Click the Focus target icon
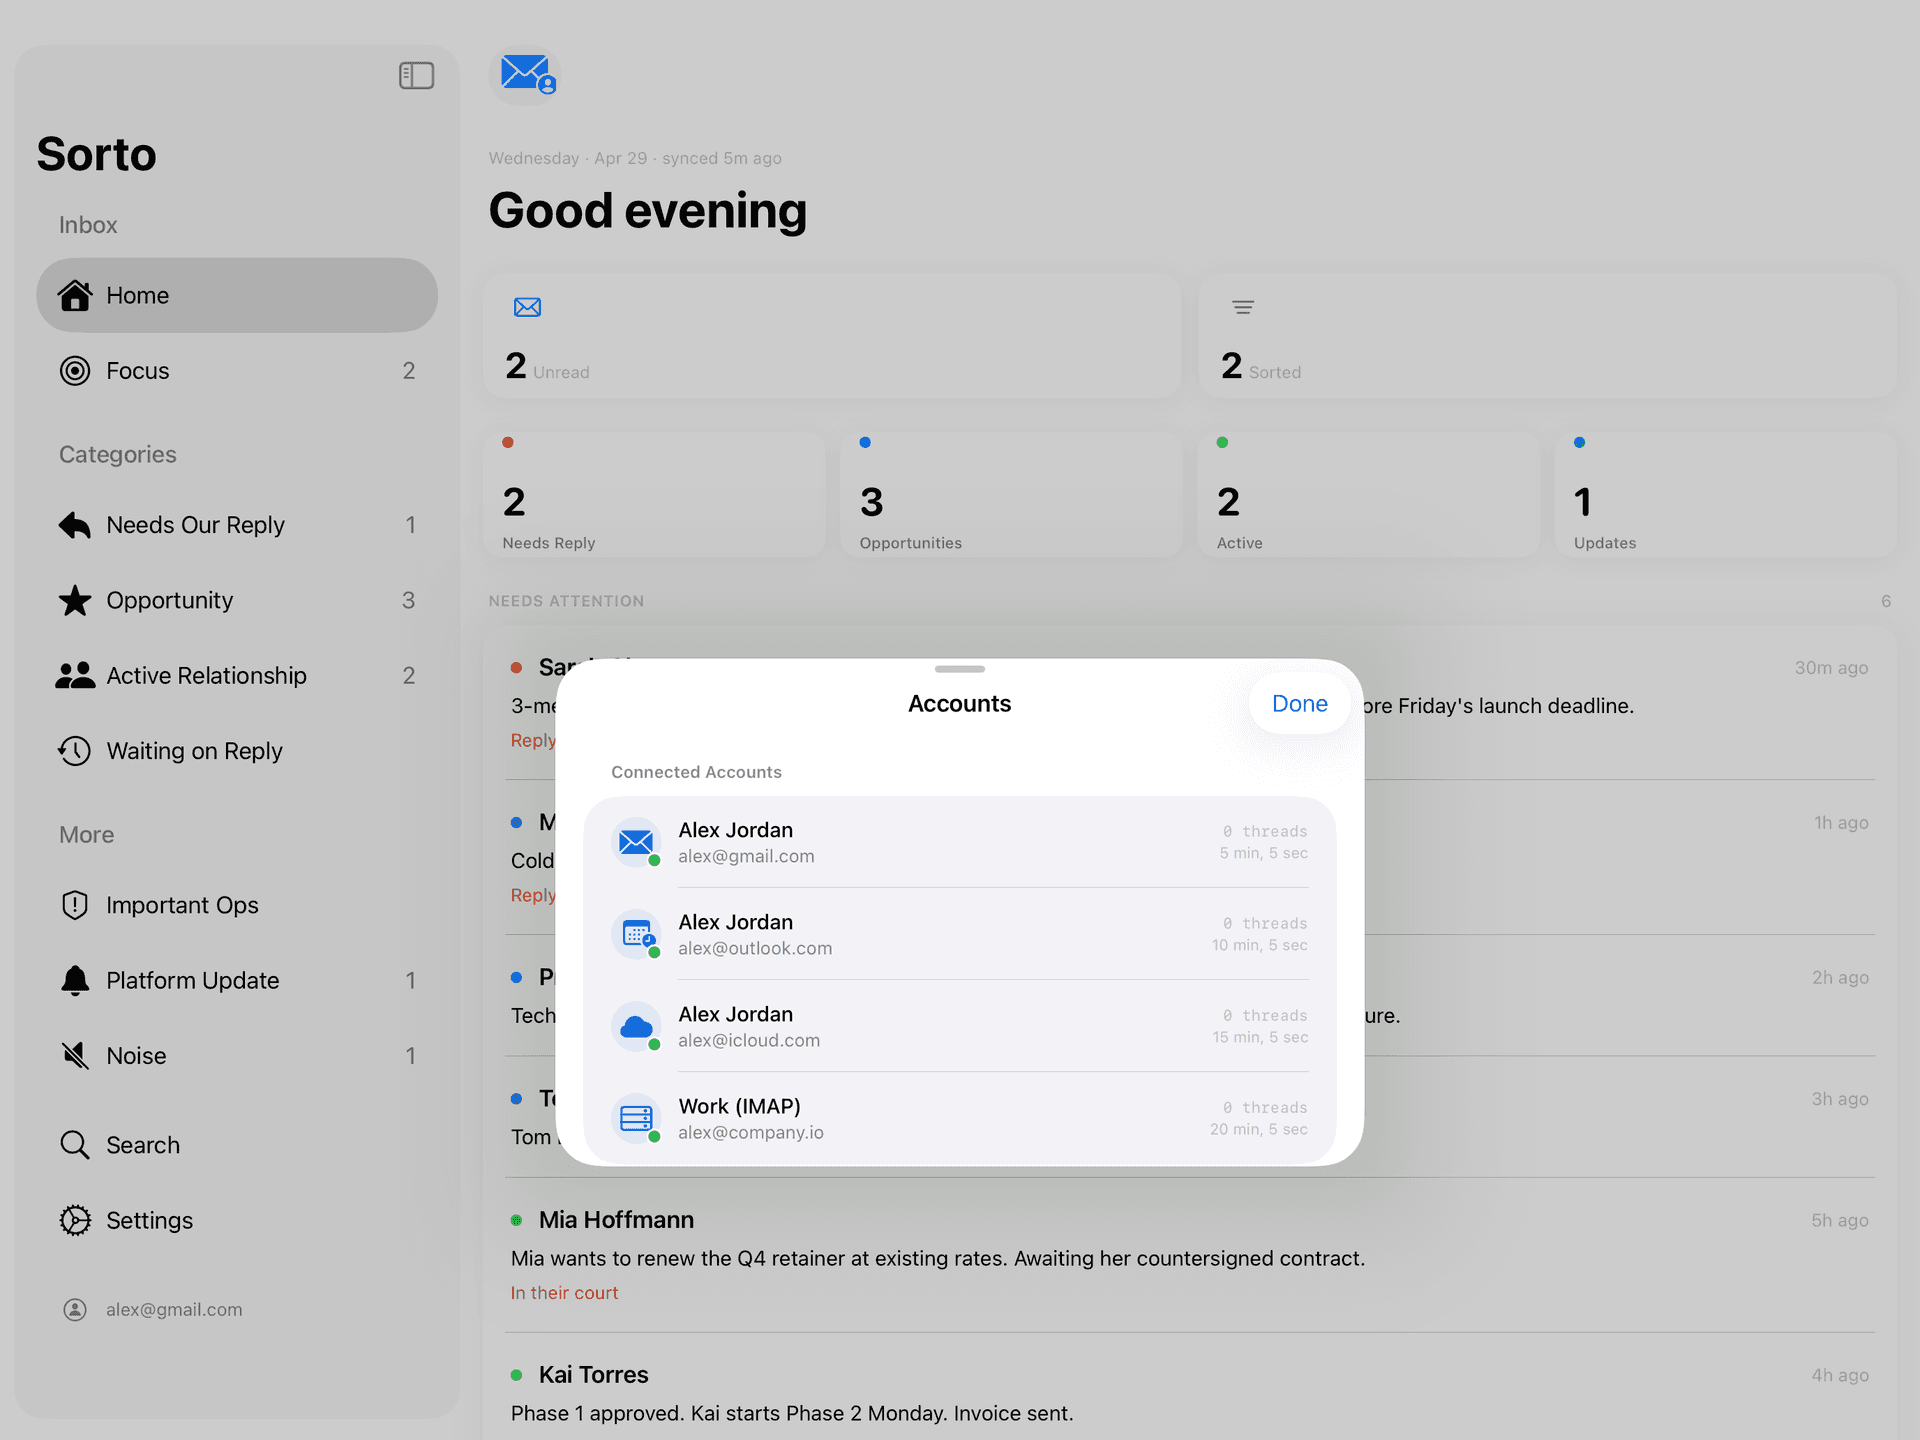This screenshot has height=1440, width=1920. [x=75, y=370]
